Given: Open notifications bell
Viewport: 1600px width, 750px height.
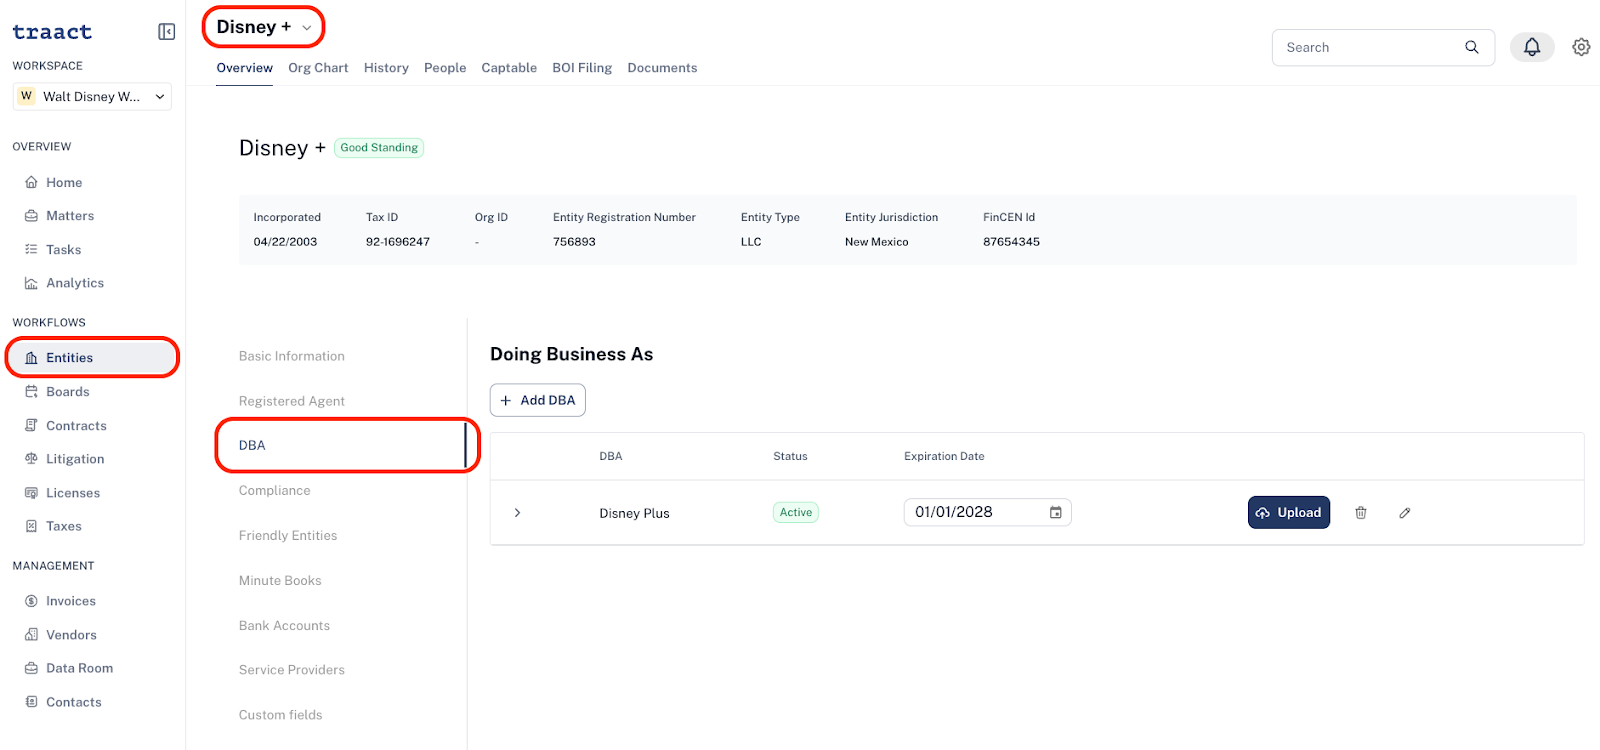Looking at the screenshot, I should [x=1532, y=47].
